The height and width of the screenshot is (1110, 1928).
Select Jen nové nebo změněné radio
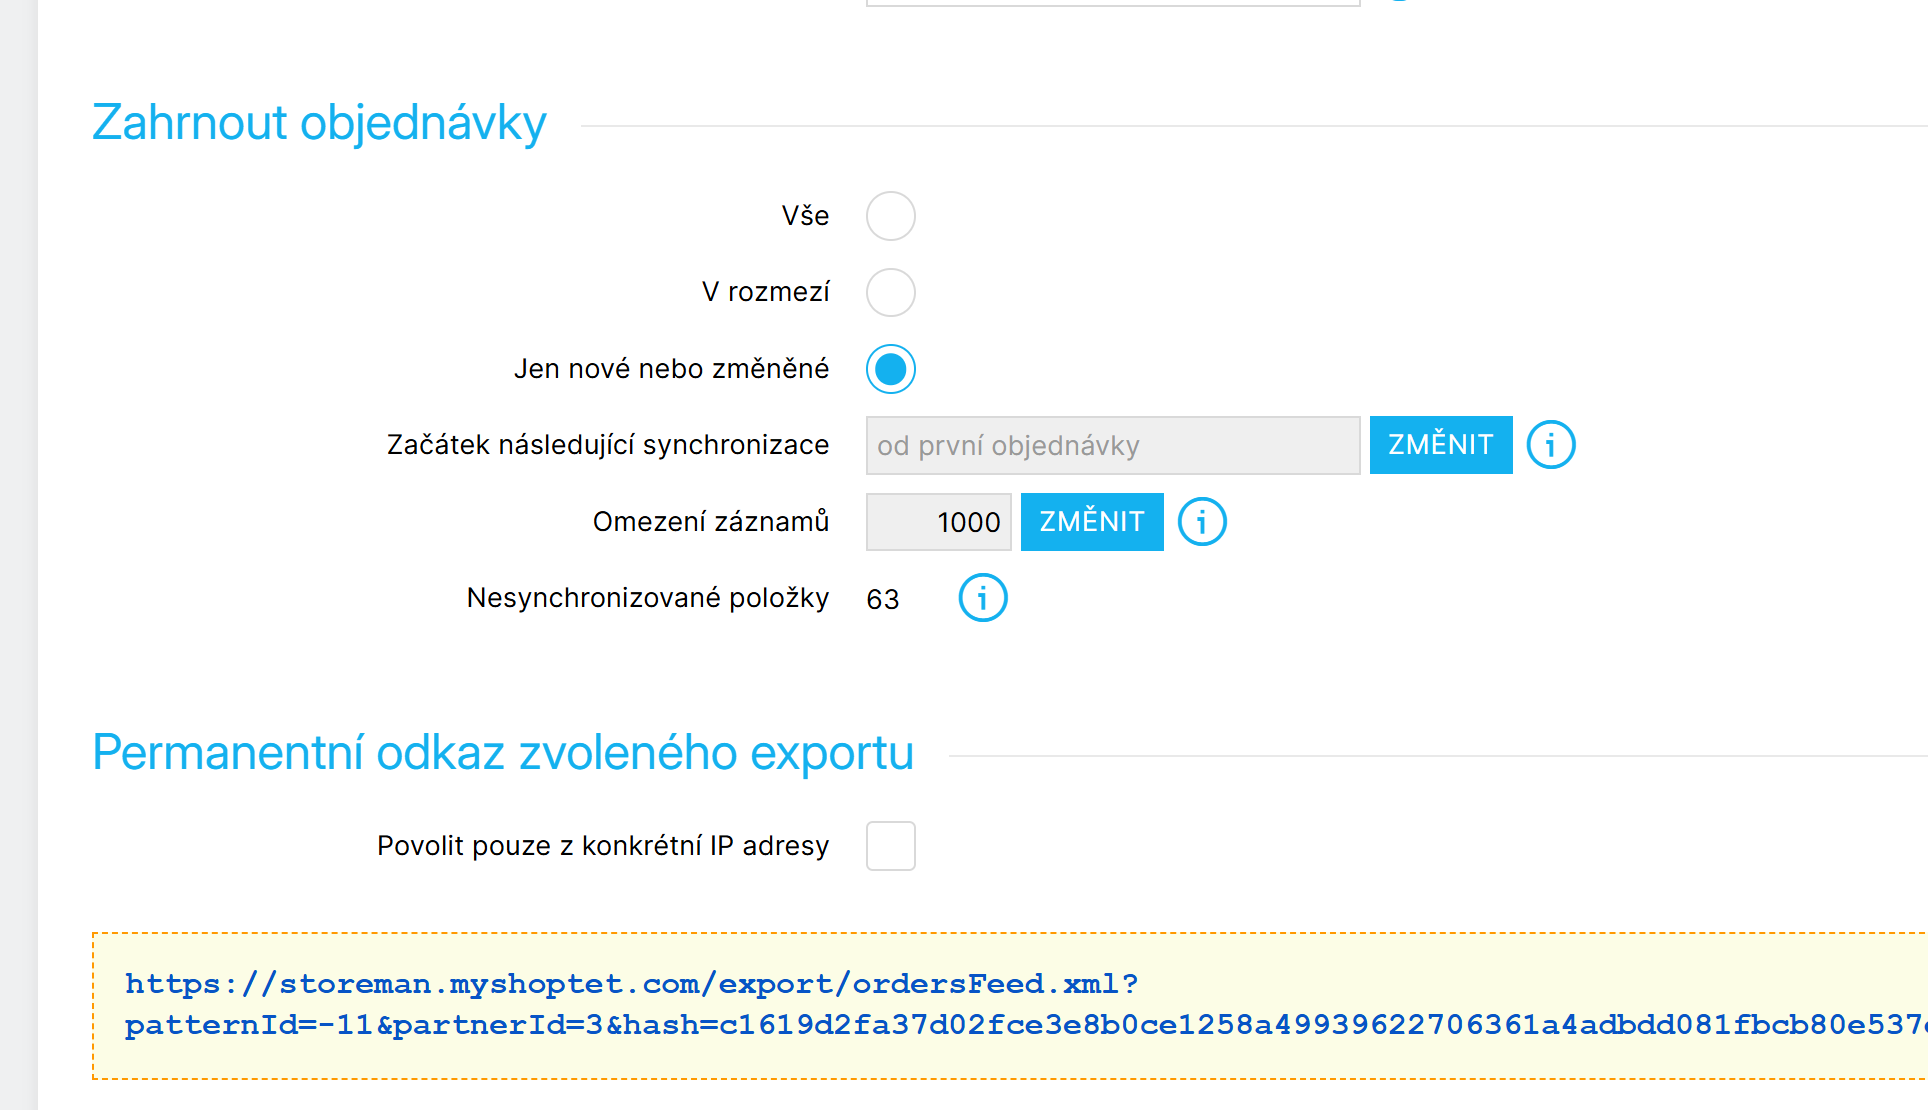click(890, 369)
